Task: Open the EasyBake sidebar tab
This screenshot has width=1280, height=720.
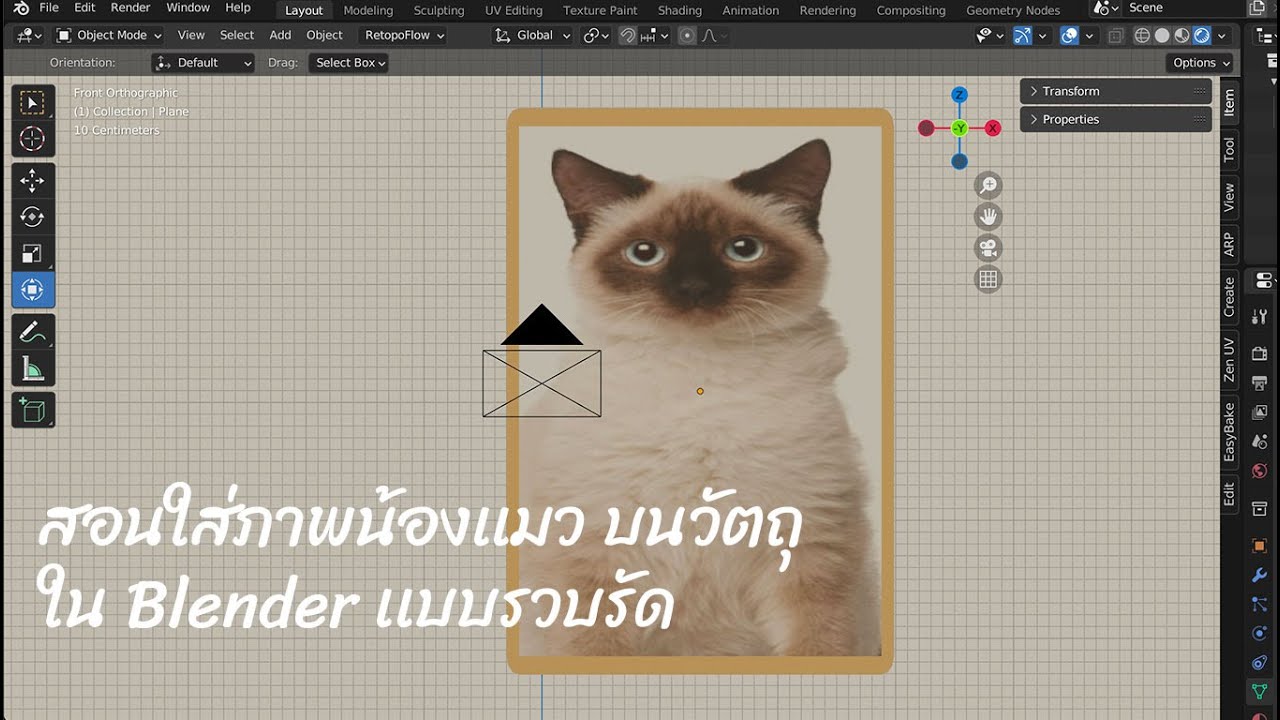Action: 1229,432
